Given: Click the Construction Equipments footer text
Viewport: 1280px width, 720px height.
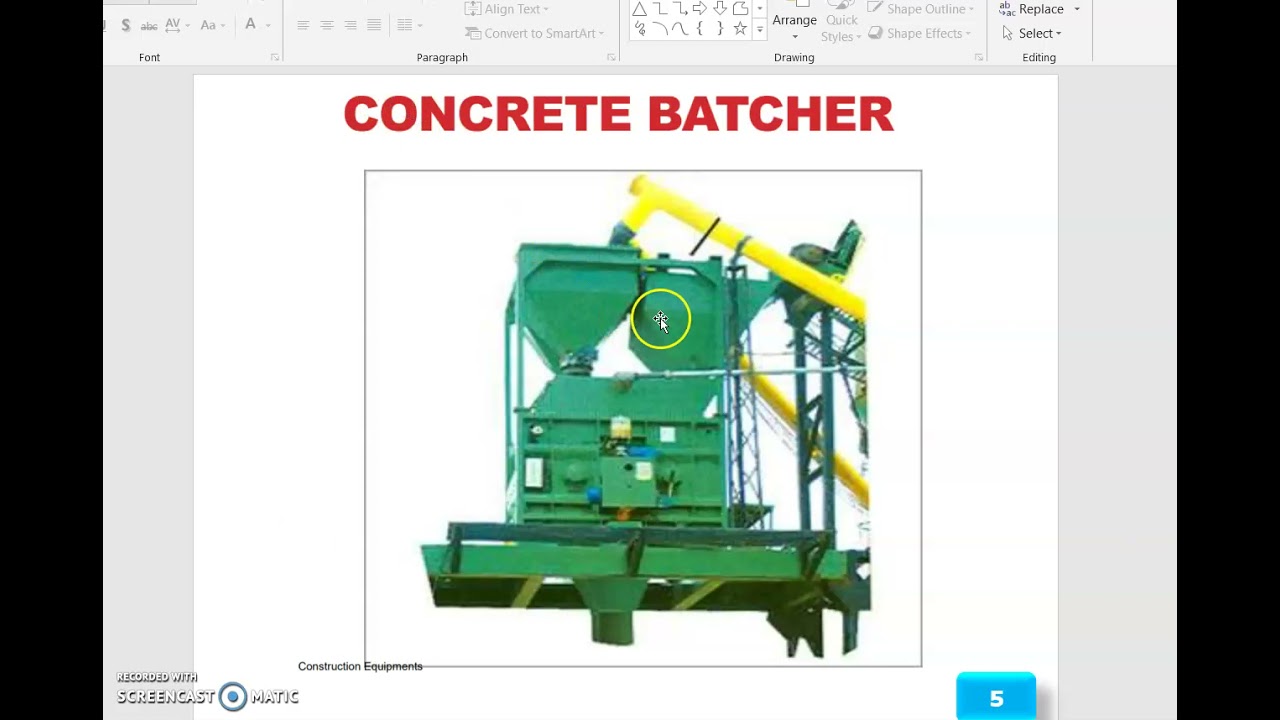Looking at the screenshot, I should [x=360, y=666].
